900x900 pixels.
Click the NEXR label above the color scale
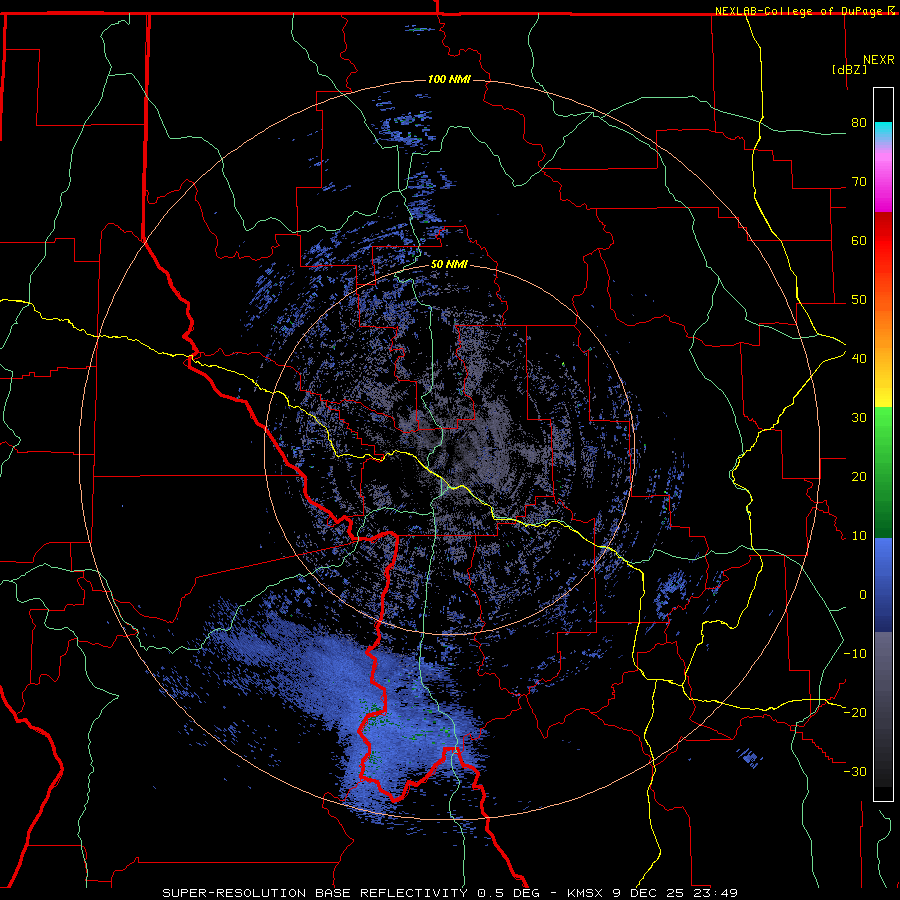(x=878, y=60)
